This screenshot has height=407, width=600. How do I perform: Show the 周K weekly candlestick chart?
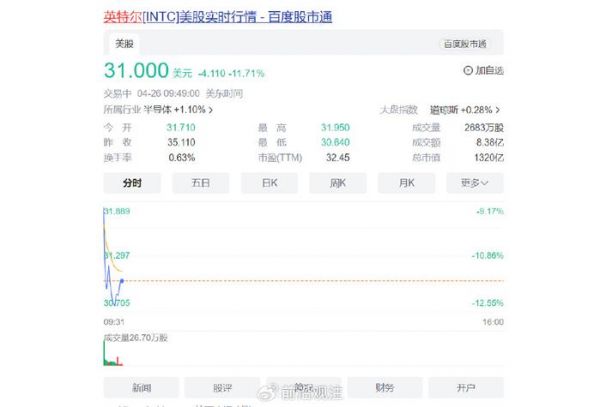pos(336,183)
